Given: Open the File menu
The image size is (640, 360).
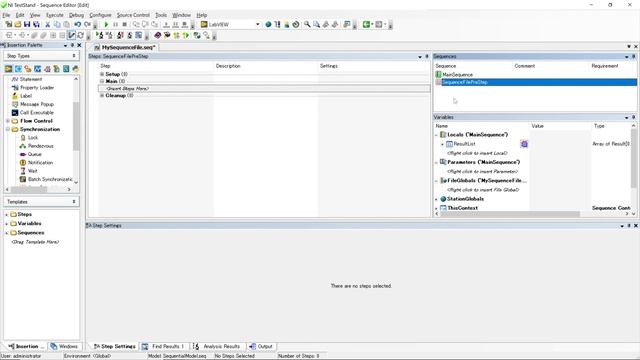Looking at the screenshot, I should tap(6, 15).
